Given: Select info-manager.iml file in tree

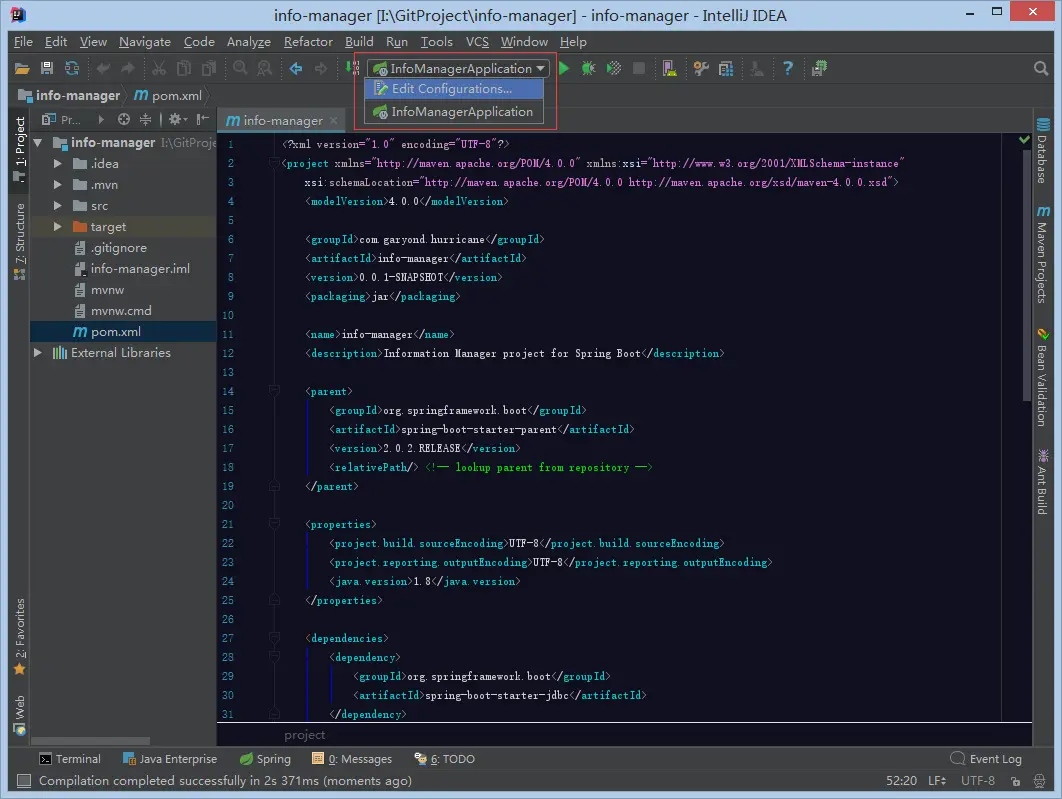Looking at the screenshot, I should click(131, 269).
